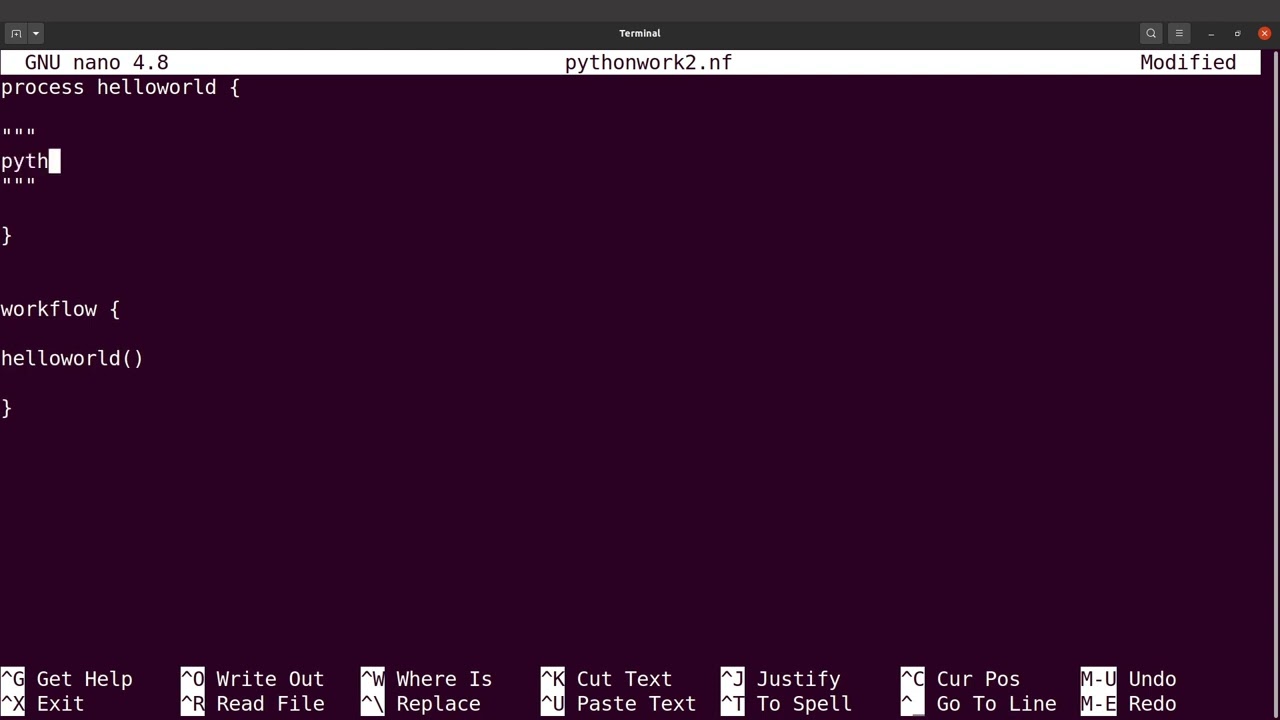This screenshot has height=720, width=1280.
Task: Click the ^T To Spell shortcut
Action: (786, 704)
